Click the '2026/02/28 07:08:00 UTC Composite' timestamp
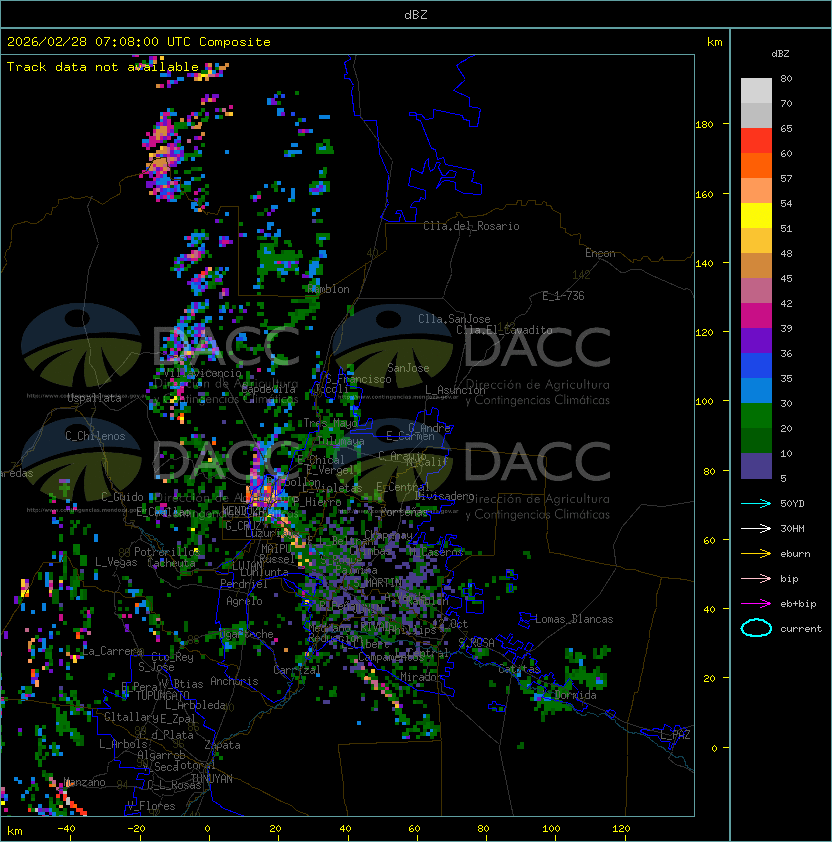 (139, 42)
